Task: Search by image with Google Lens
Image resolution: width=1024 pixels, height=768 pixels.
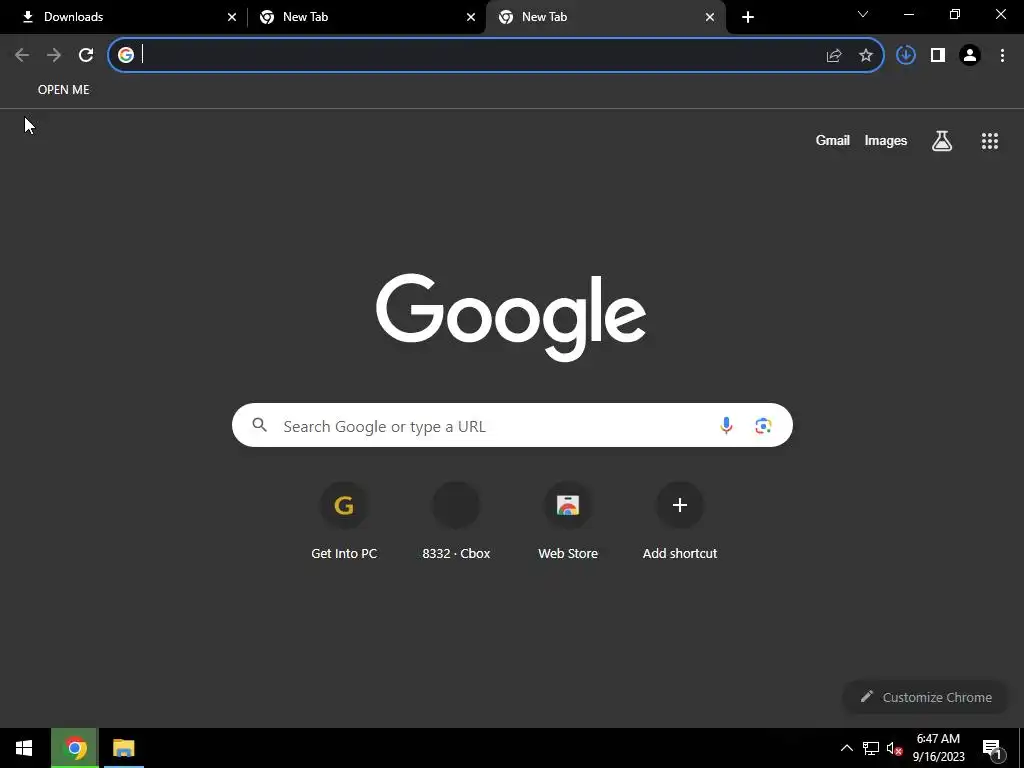Action: [x=763, y=426]
